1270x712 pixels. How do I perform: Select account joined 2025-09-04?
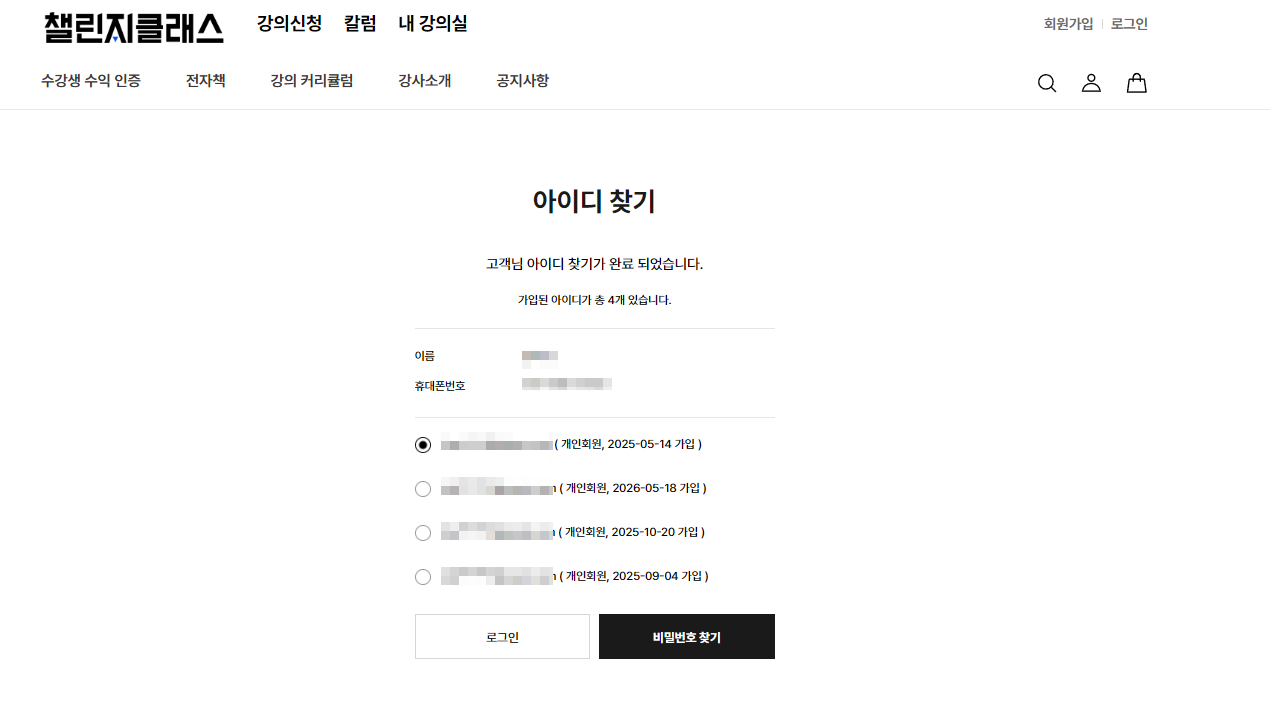point(423,577)
